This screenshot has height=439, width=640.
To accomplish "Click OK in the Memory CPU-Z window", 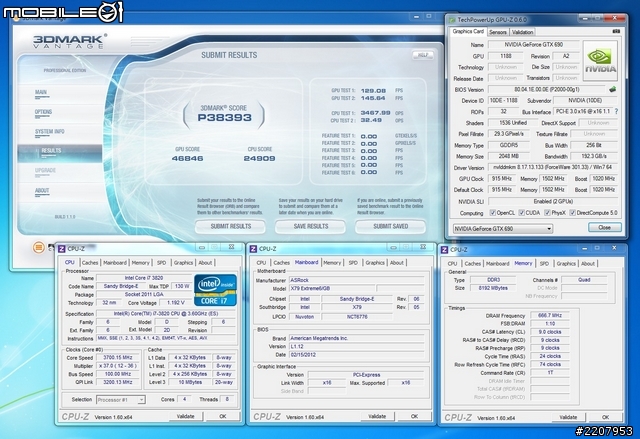I will (605, 417).
